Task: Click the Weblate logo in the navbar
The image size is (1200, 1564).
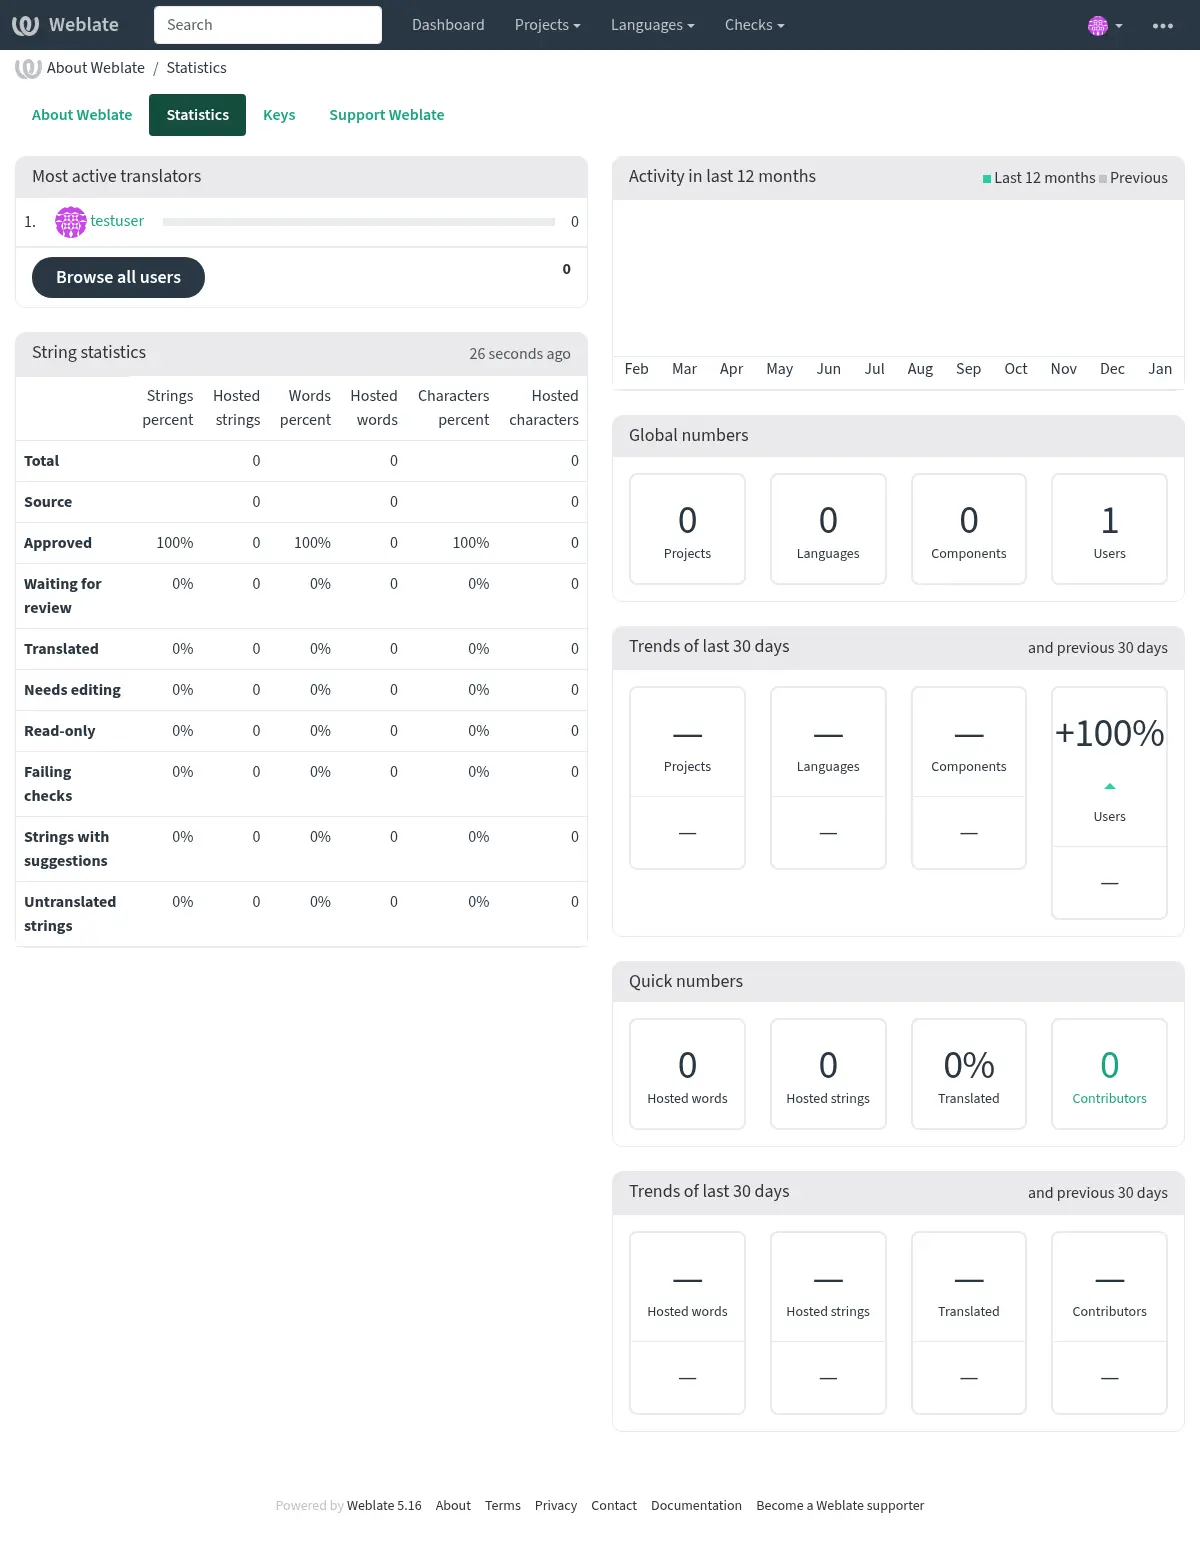Action: (x=65, y=25)
